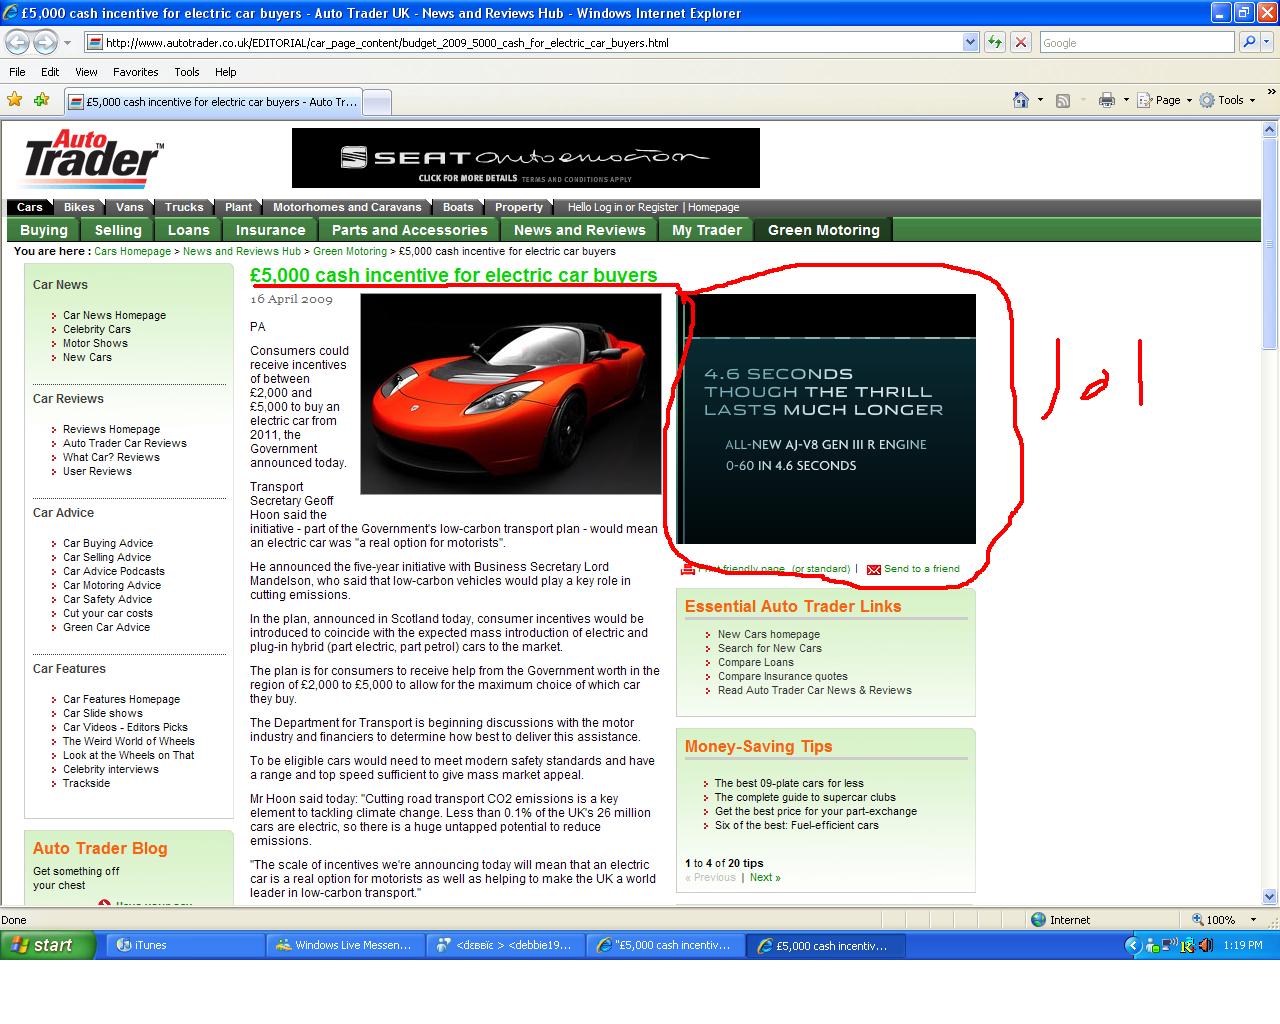Switch to the Green Motoring tab
The height and width of the screenshot is (1024, 1280).
coord(823,230)
